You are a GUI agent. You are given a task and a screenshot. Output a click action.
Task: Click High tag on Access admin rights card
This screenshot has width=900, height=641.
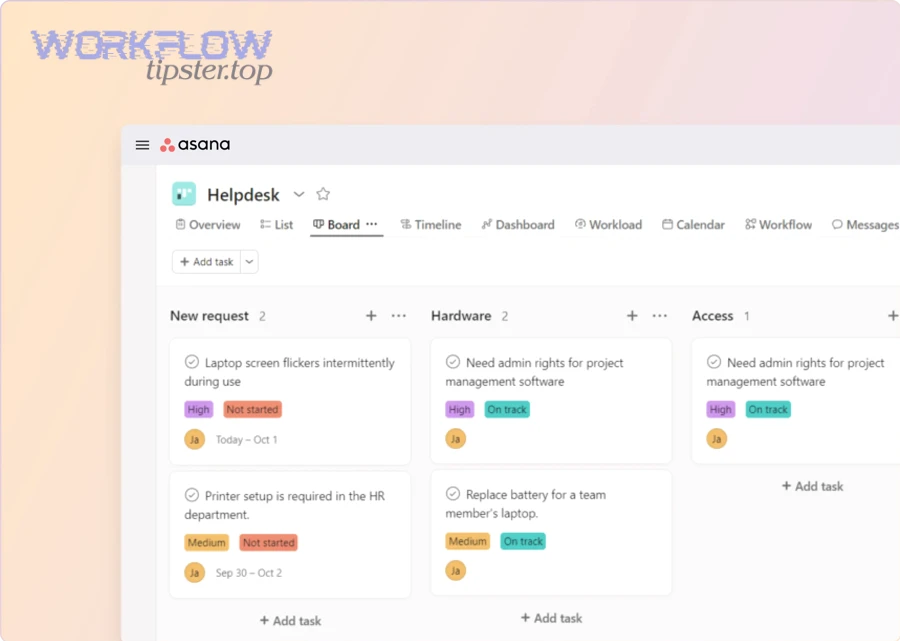click(x=721, y=409)
